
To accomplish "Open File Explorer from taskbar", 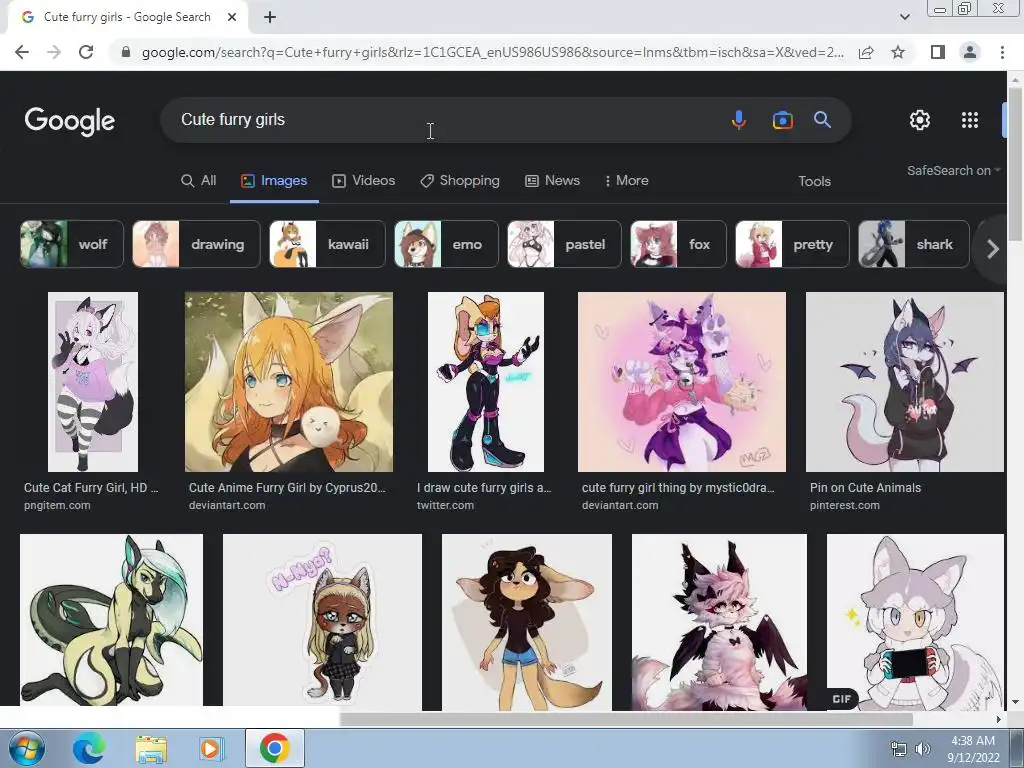I will pyautogui.click(x=151, y=748).
